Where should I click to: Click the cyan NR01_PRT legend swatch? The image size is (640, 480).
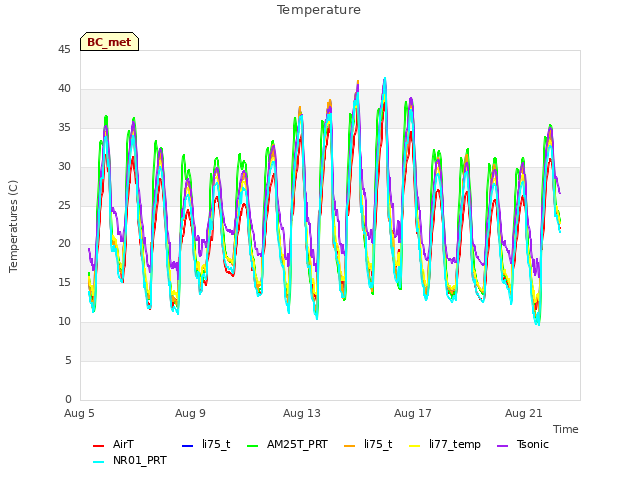tap(99, 462)
